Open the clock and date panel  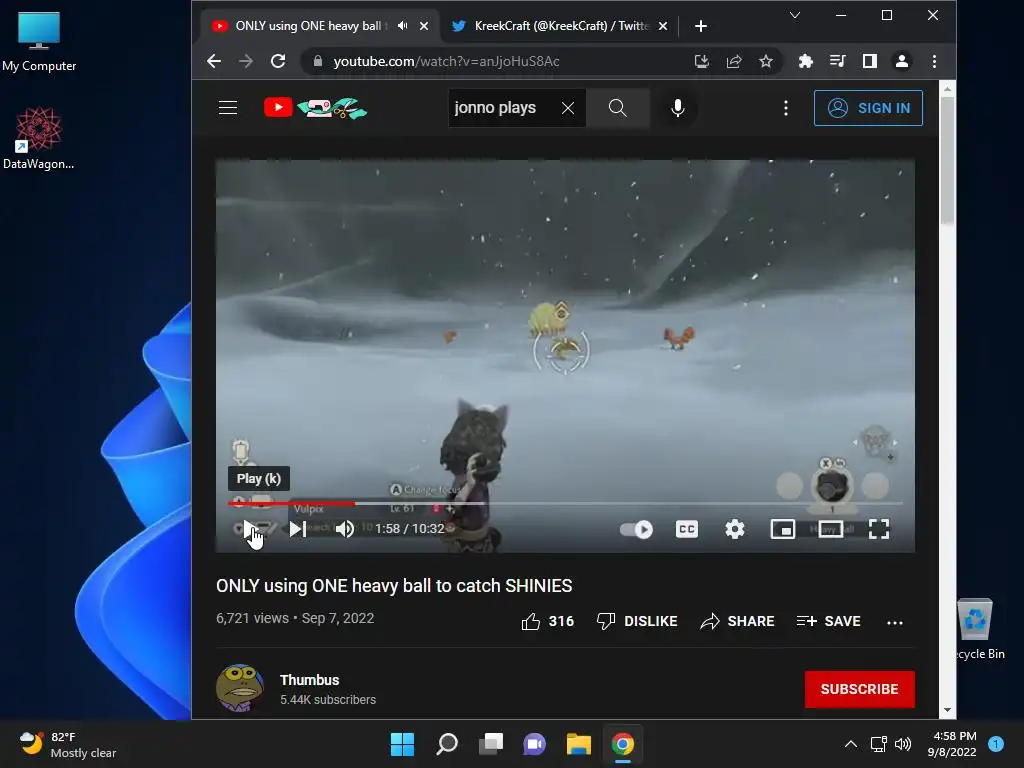(x=952, y=744)
